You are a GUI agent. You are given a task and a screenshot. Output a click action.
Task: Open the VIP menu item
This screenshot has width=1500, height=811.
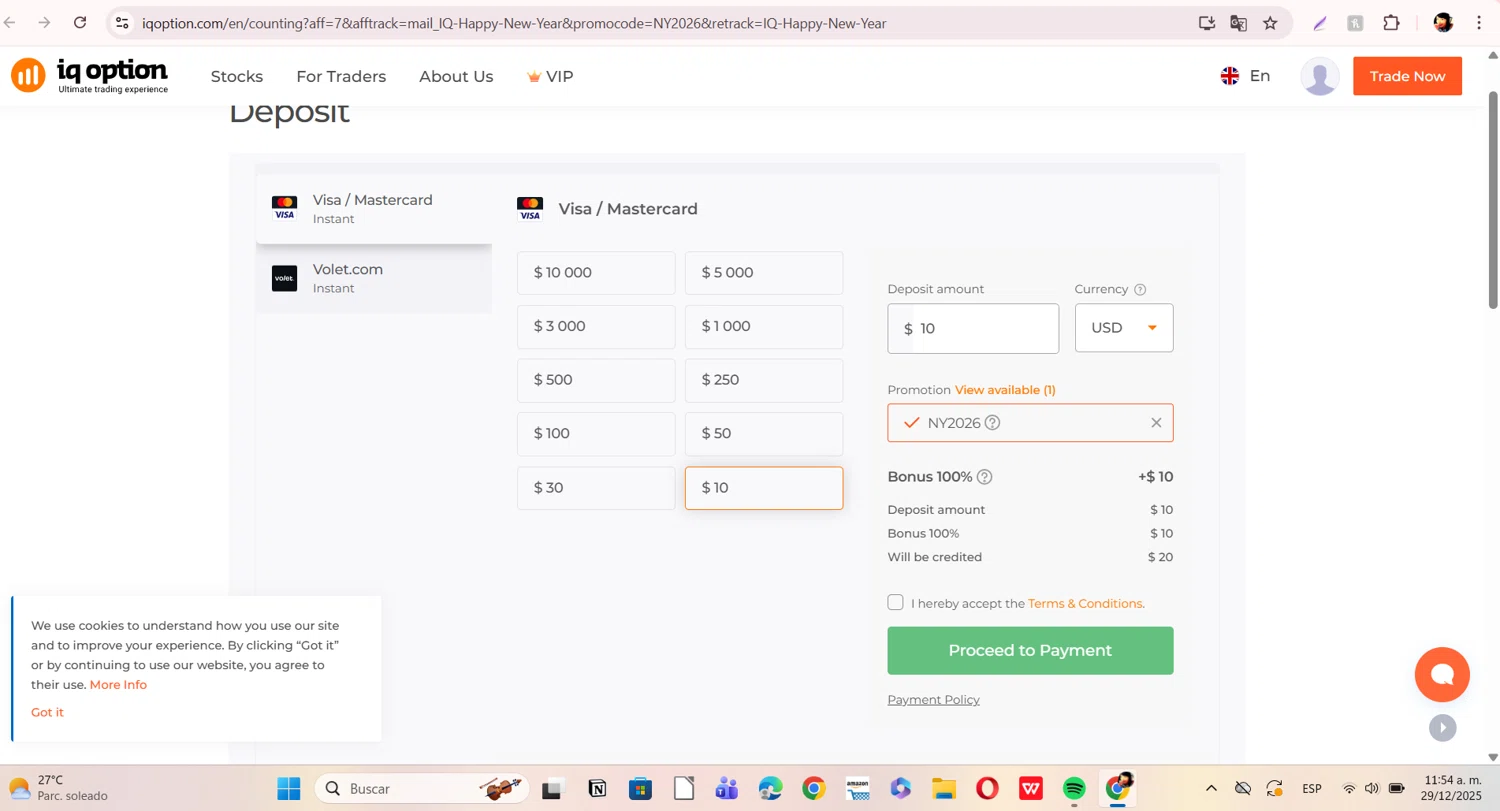[x=550, y=76]
